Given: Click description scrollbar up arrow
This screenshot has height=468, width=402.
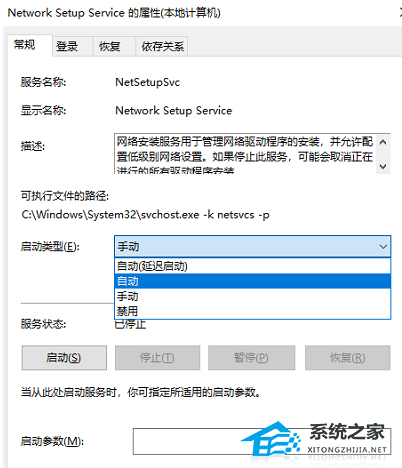Looking at the screenshot, I should (383, 142).
